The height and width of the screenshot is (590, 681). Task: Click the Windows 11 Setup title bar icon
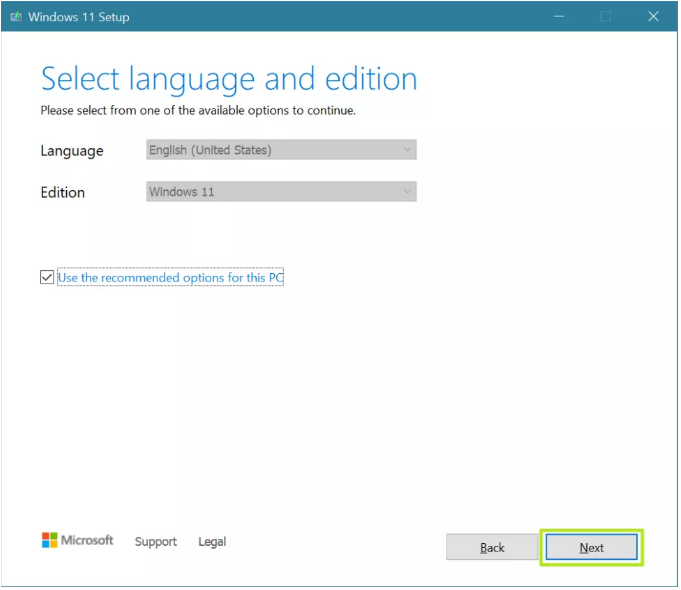16,17
